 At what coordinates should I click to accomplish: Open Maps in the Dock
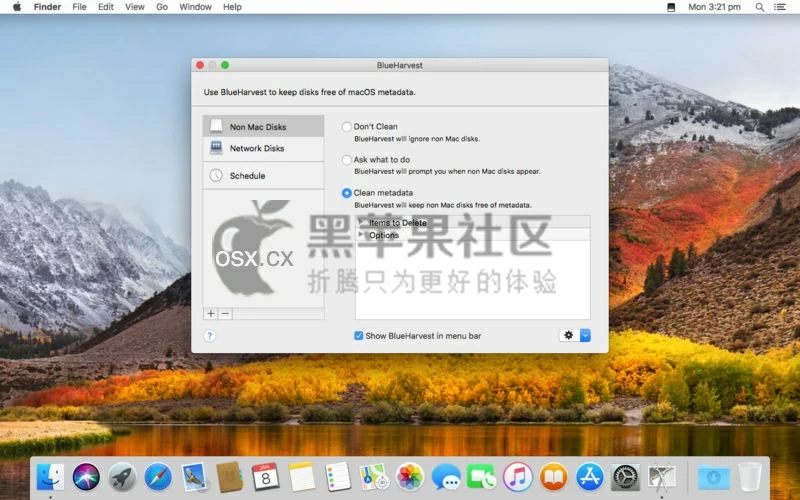pyautogui.click(x=373, y=477)
